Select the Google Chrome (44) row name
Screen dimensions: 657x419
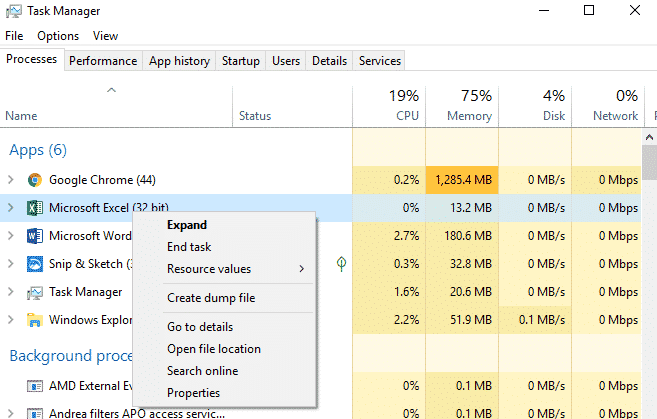[x=102, y=180]
